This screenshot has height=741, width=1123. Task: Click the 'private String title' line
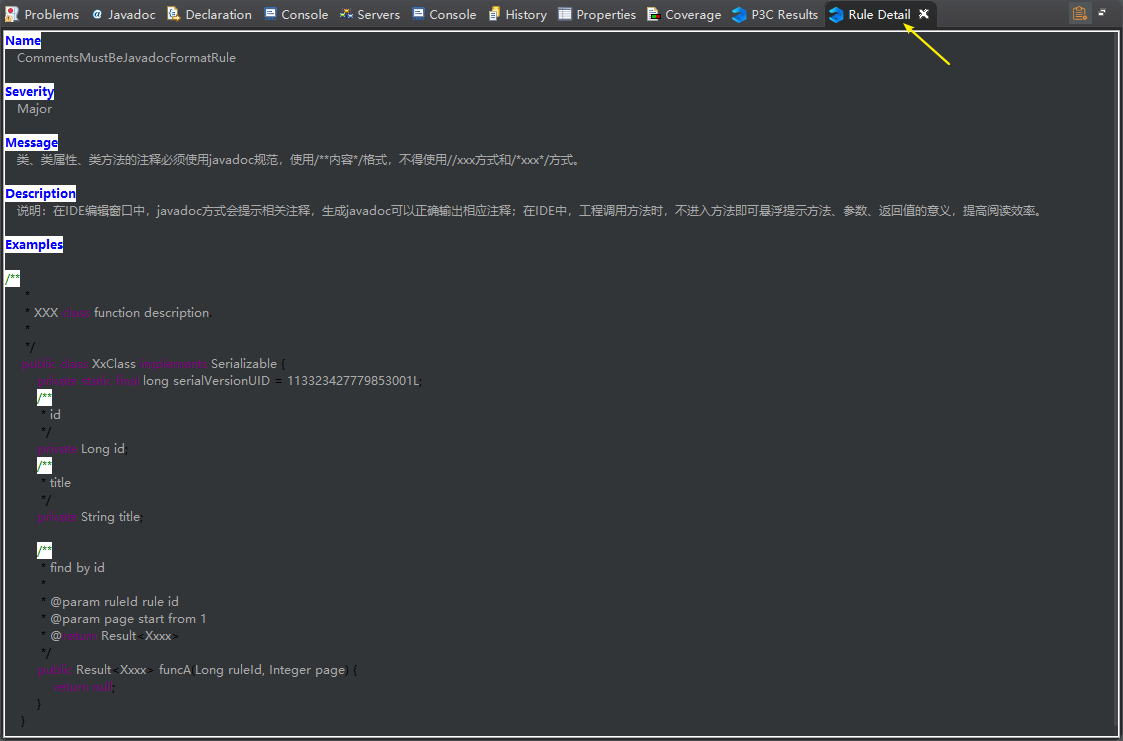(90, 517)
